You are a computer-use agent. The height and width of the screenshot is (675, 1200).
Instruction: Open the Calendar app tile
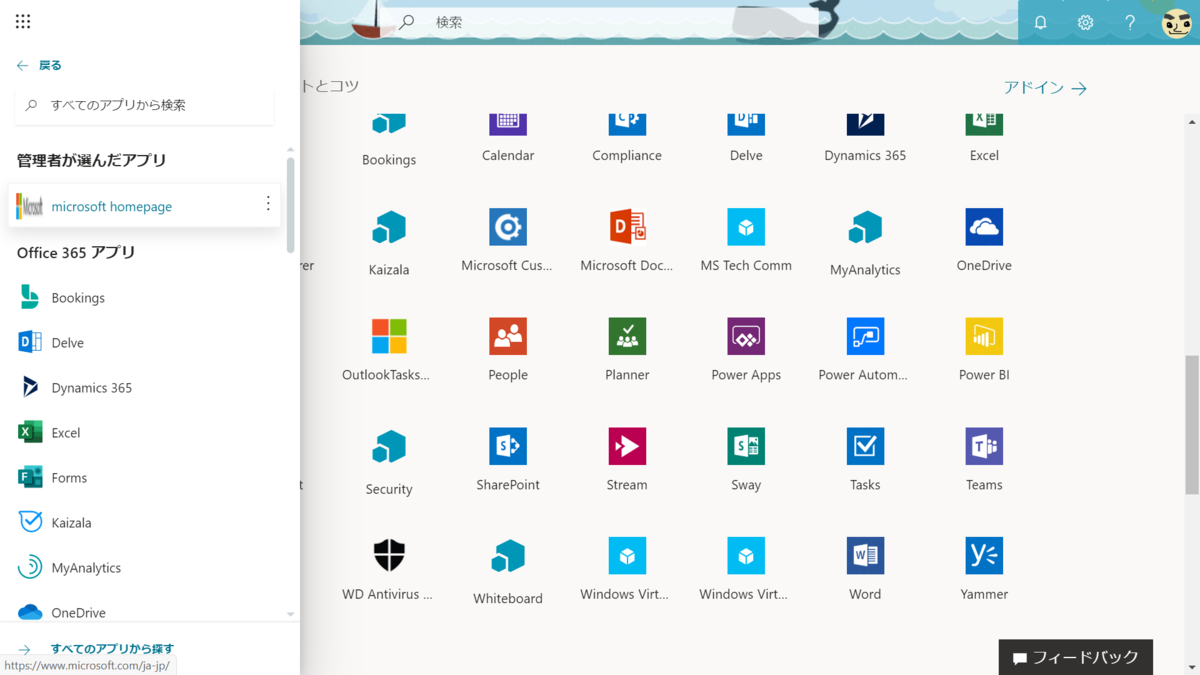coord(508,138)
